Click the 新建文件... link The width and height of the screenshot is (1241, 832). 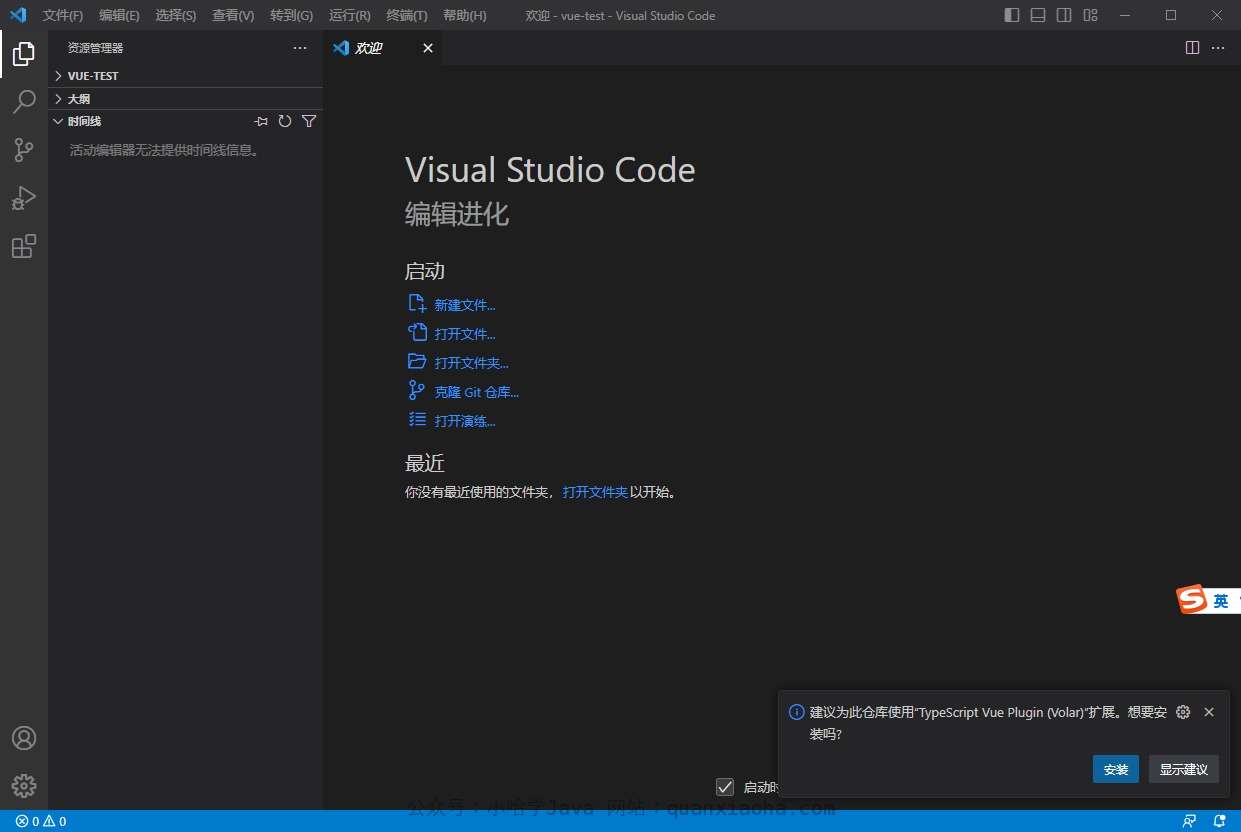(x=465, y=305)
